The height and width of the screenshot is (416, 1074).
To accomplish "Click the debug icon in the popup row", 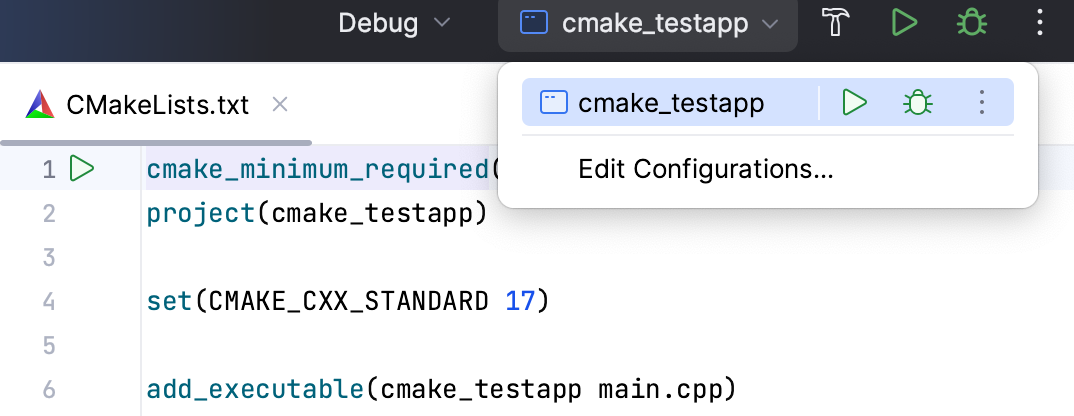I will pos(917,102).
